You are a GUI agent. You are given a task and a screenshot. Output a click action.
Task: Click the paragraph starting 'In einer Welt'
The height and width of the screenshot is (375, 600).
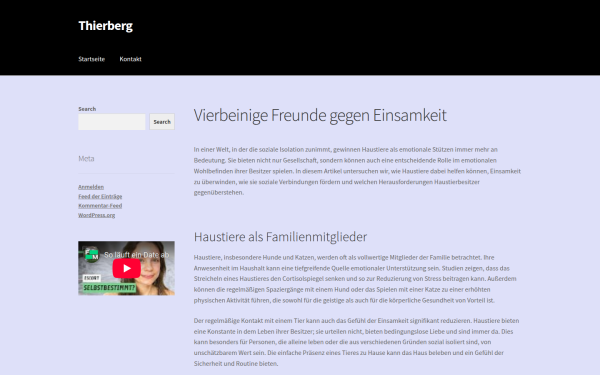click(357, 171)
